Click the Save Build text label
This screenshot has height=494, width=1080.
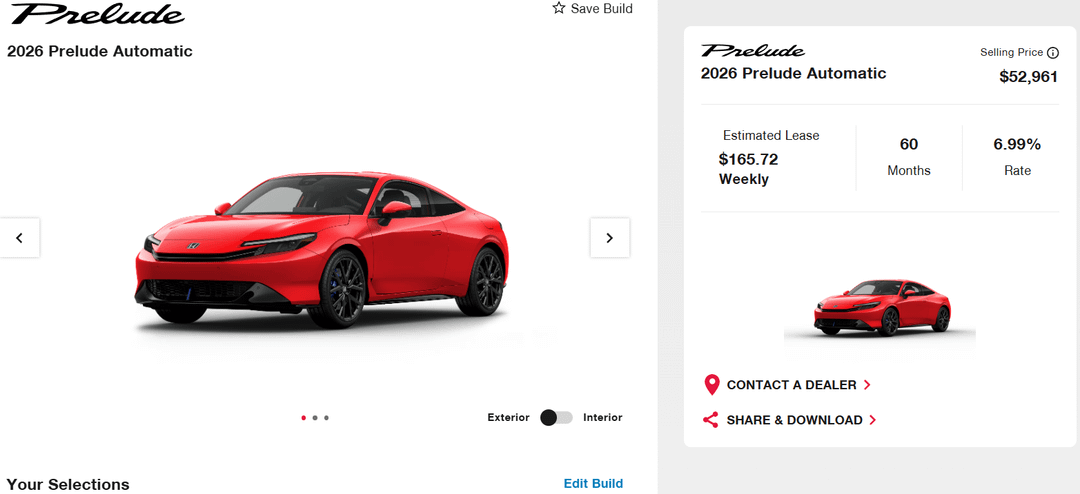click(601, 9)
